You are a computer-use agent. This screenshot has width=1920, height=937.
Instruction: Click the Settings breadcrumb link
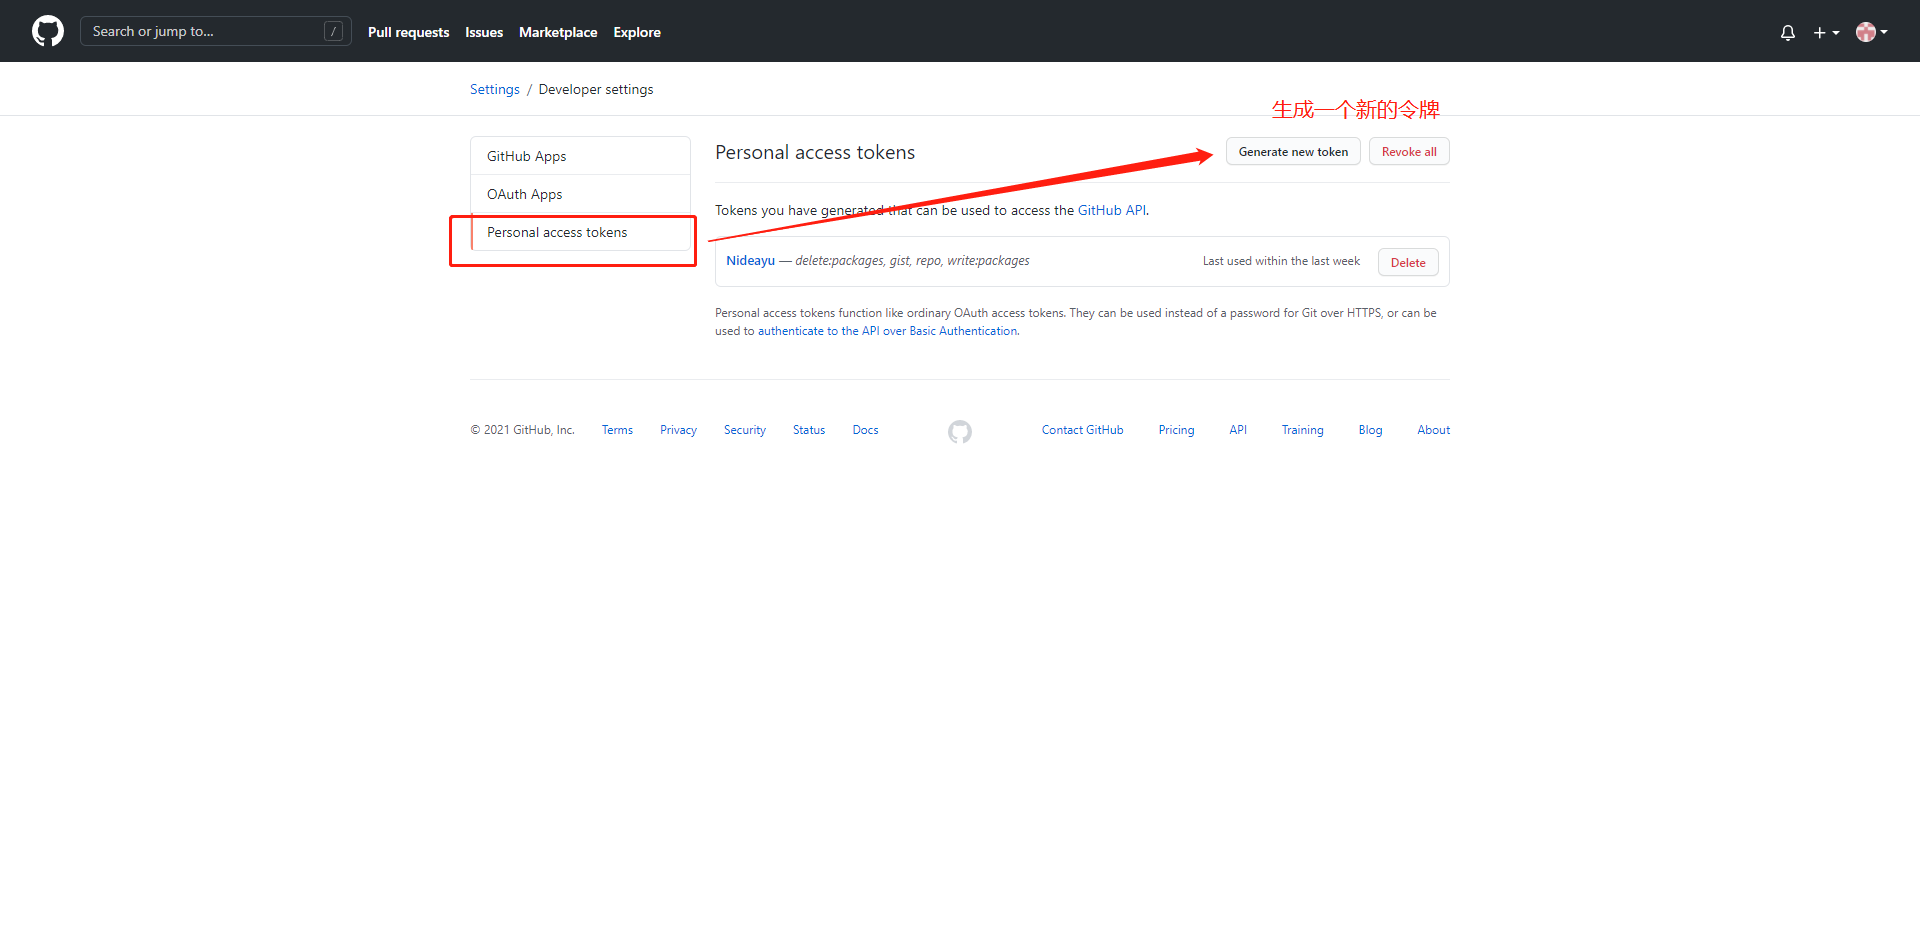point(495,89)
